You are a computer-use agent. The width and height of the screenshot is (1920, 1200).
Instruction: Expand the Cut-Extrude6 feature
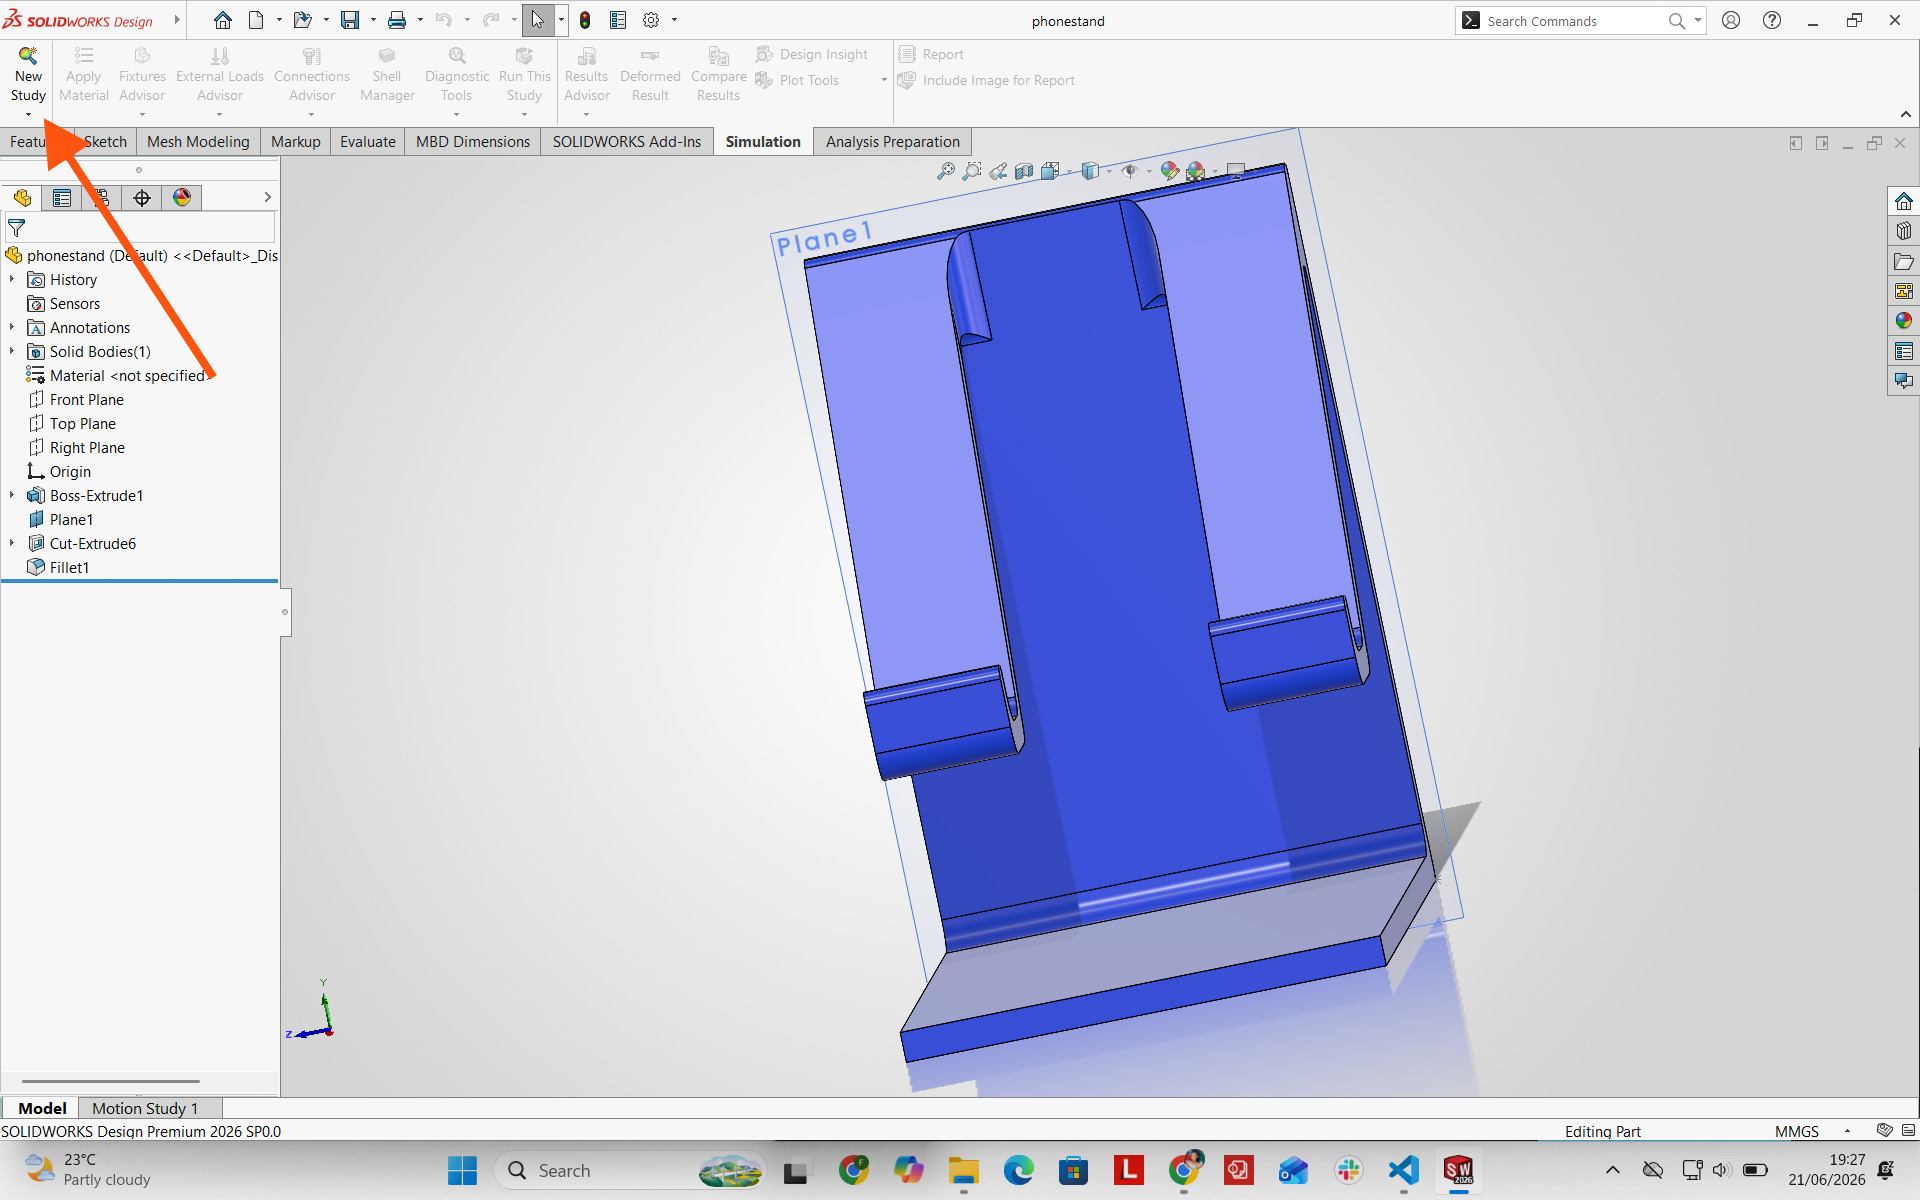[x=12, y=544]
